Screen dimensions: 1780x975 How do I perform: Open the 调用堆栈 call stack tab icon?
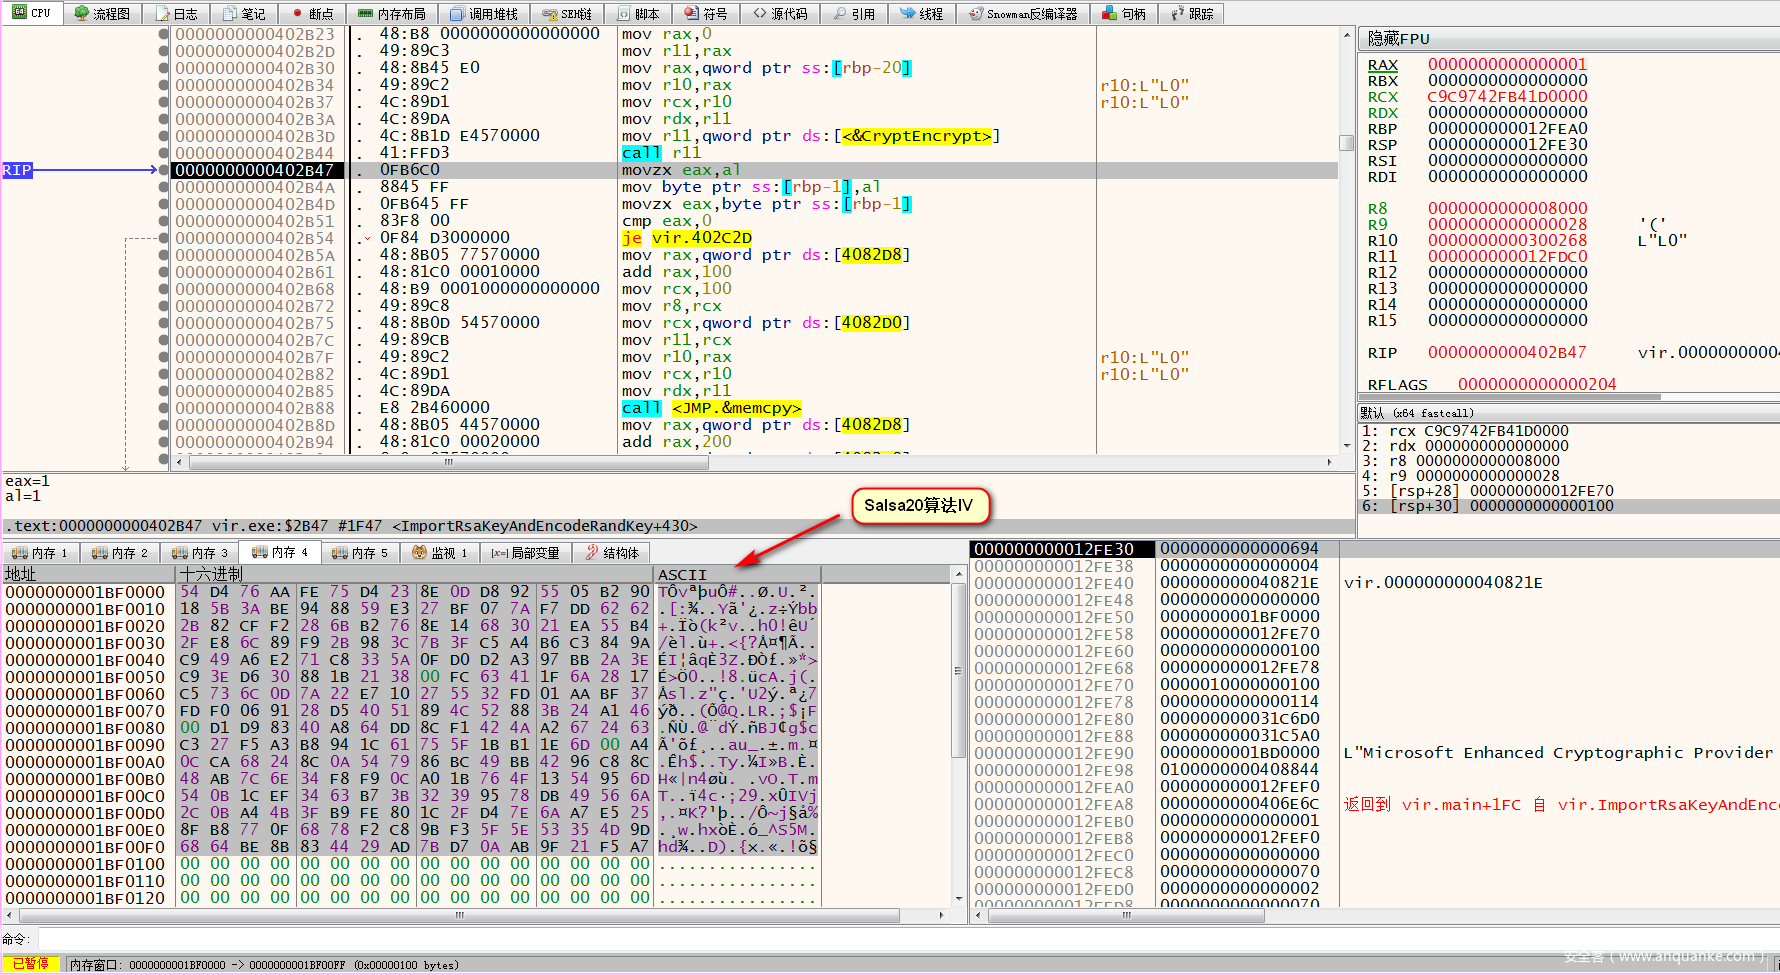(457, 14)
